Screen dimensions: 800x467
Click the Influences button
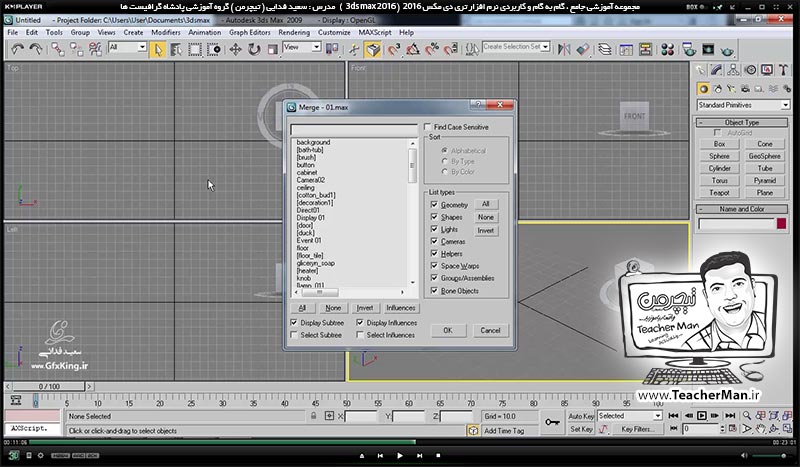click(401, 308)
